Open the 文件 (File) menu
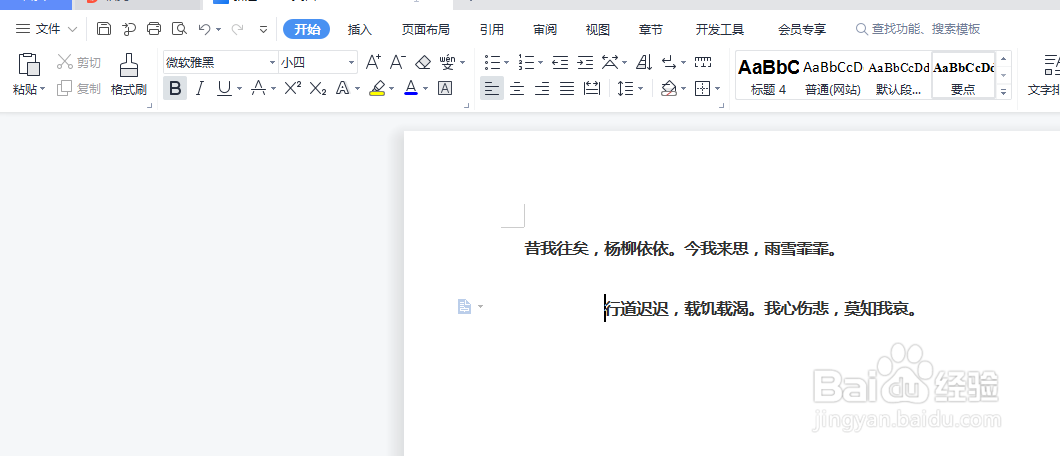 point(47,29)
